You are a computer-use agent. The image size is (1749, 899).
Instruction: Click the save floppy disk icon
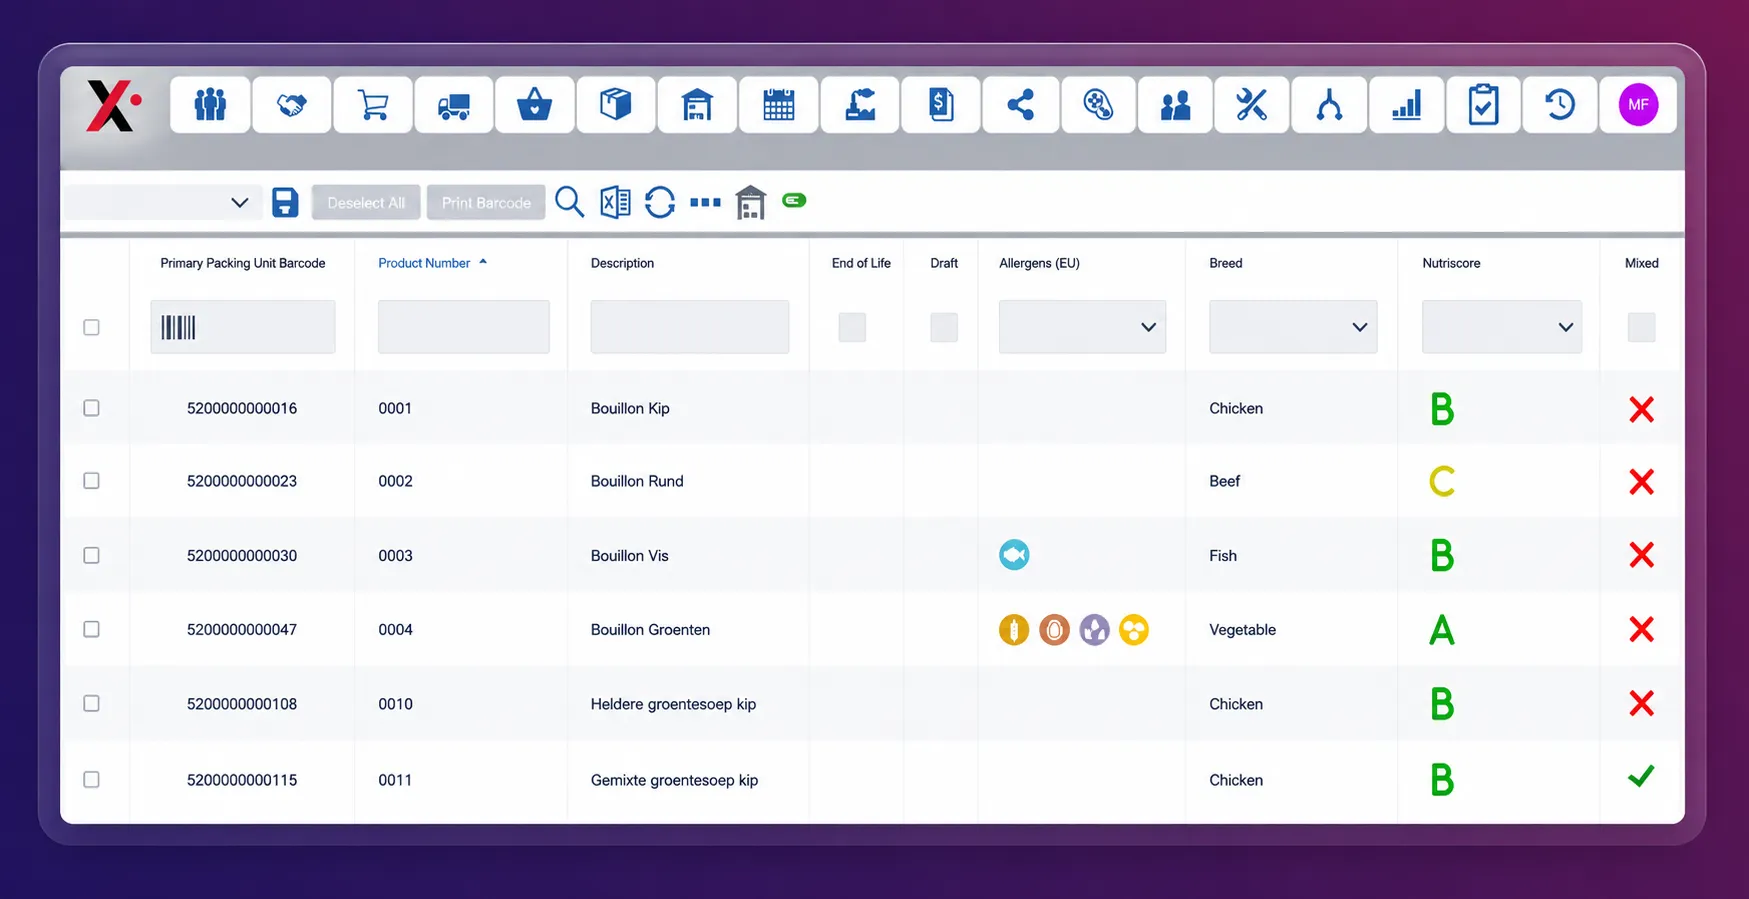click(285, 202)
